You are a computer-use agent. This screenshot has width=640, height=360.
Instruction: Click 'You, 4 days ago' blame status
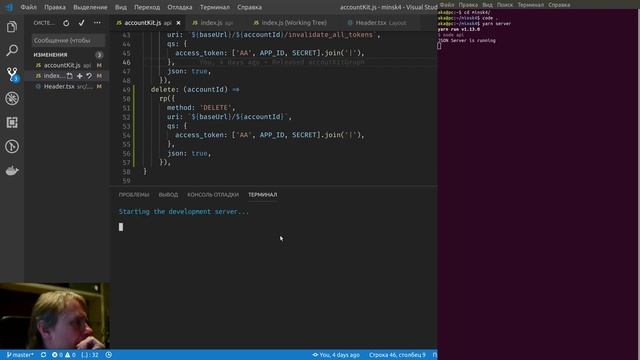pos(336,355)
